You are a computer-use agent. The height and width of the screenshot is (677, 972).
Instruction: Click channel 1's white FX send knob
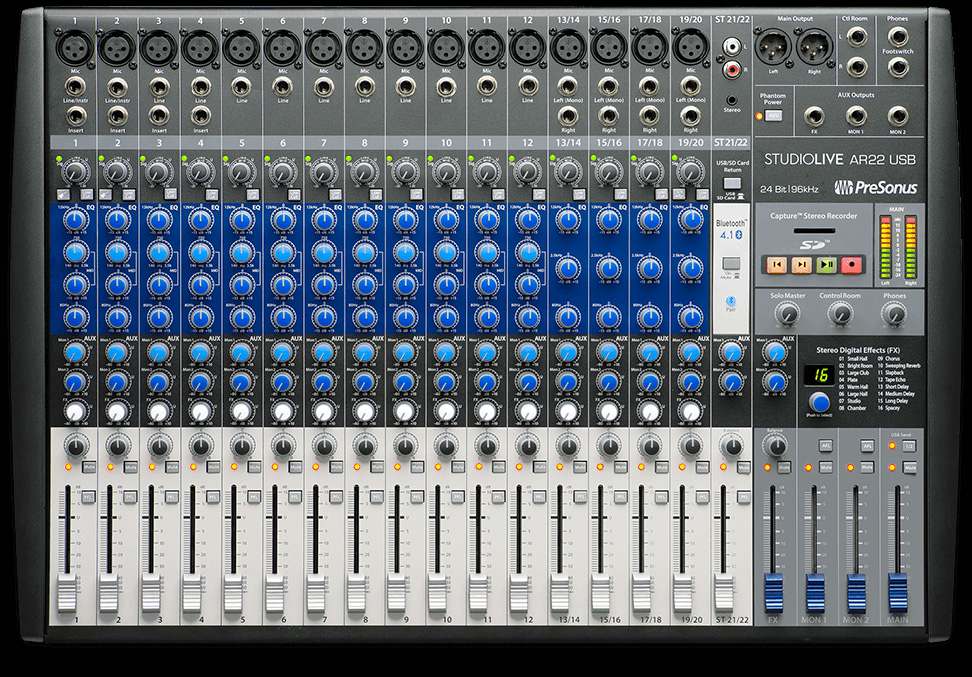click(76, 412)
